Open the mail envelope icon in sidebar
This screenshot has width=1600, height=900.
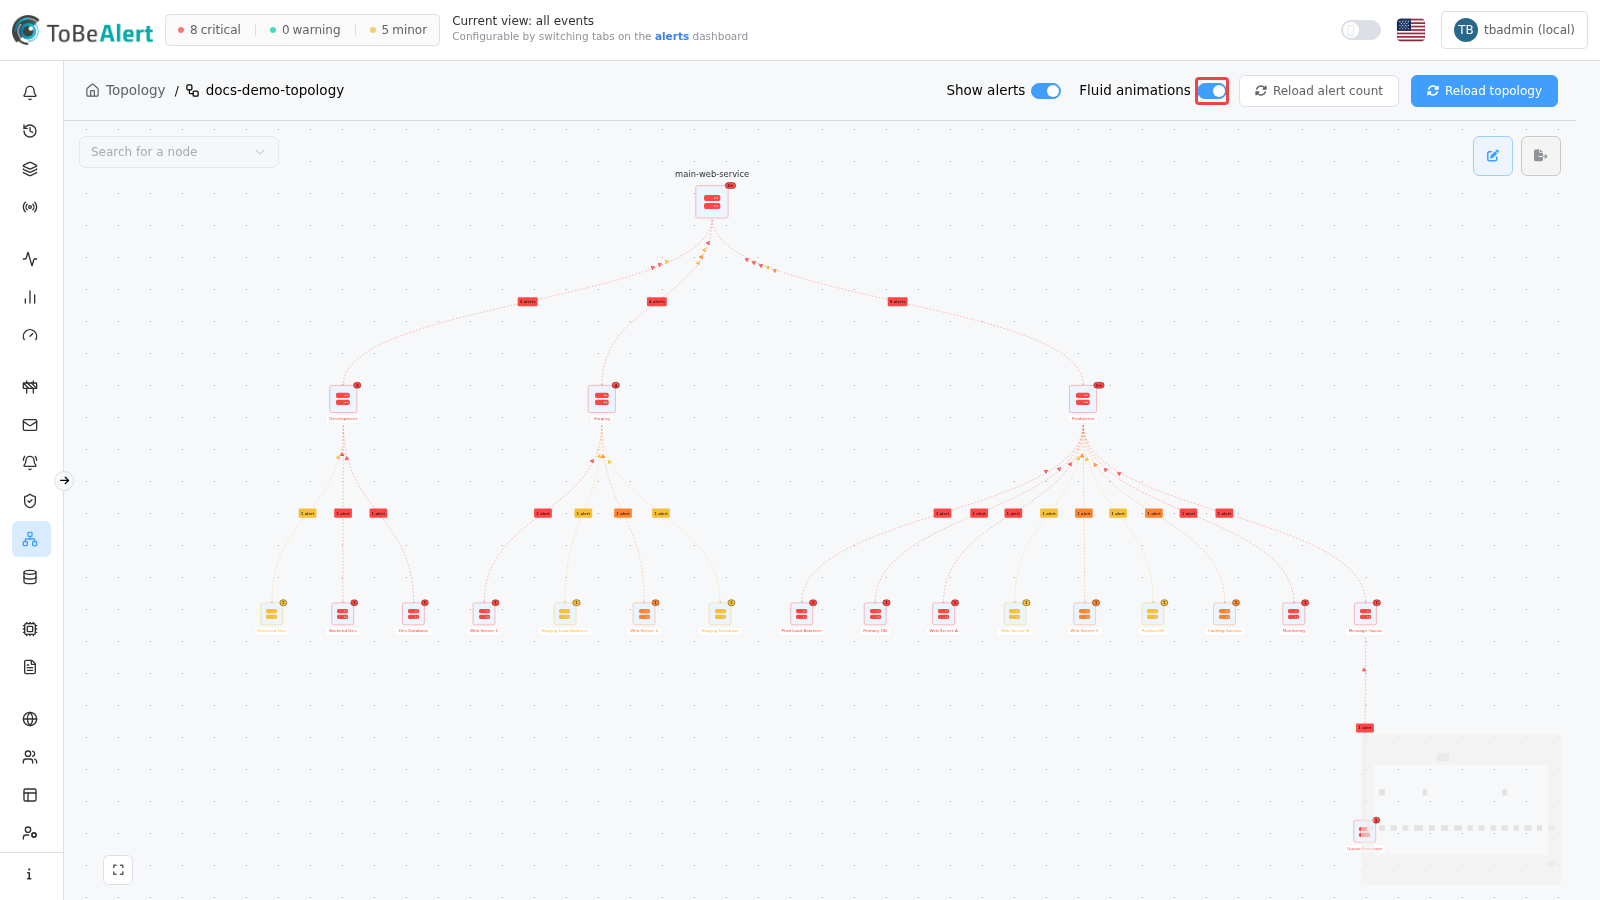point(30,425)
